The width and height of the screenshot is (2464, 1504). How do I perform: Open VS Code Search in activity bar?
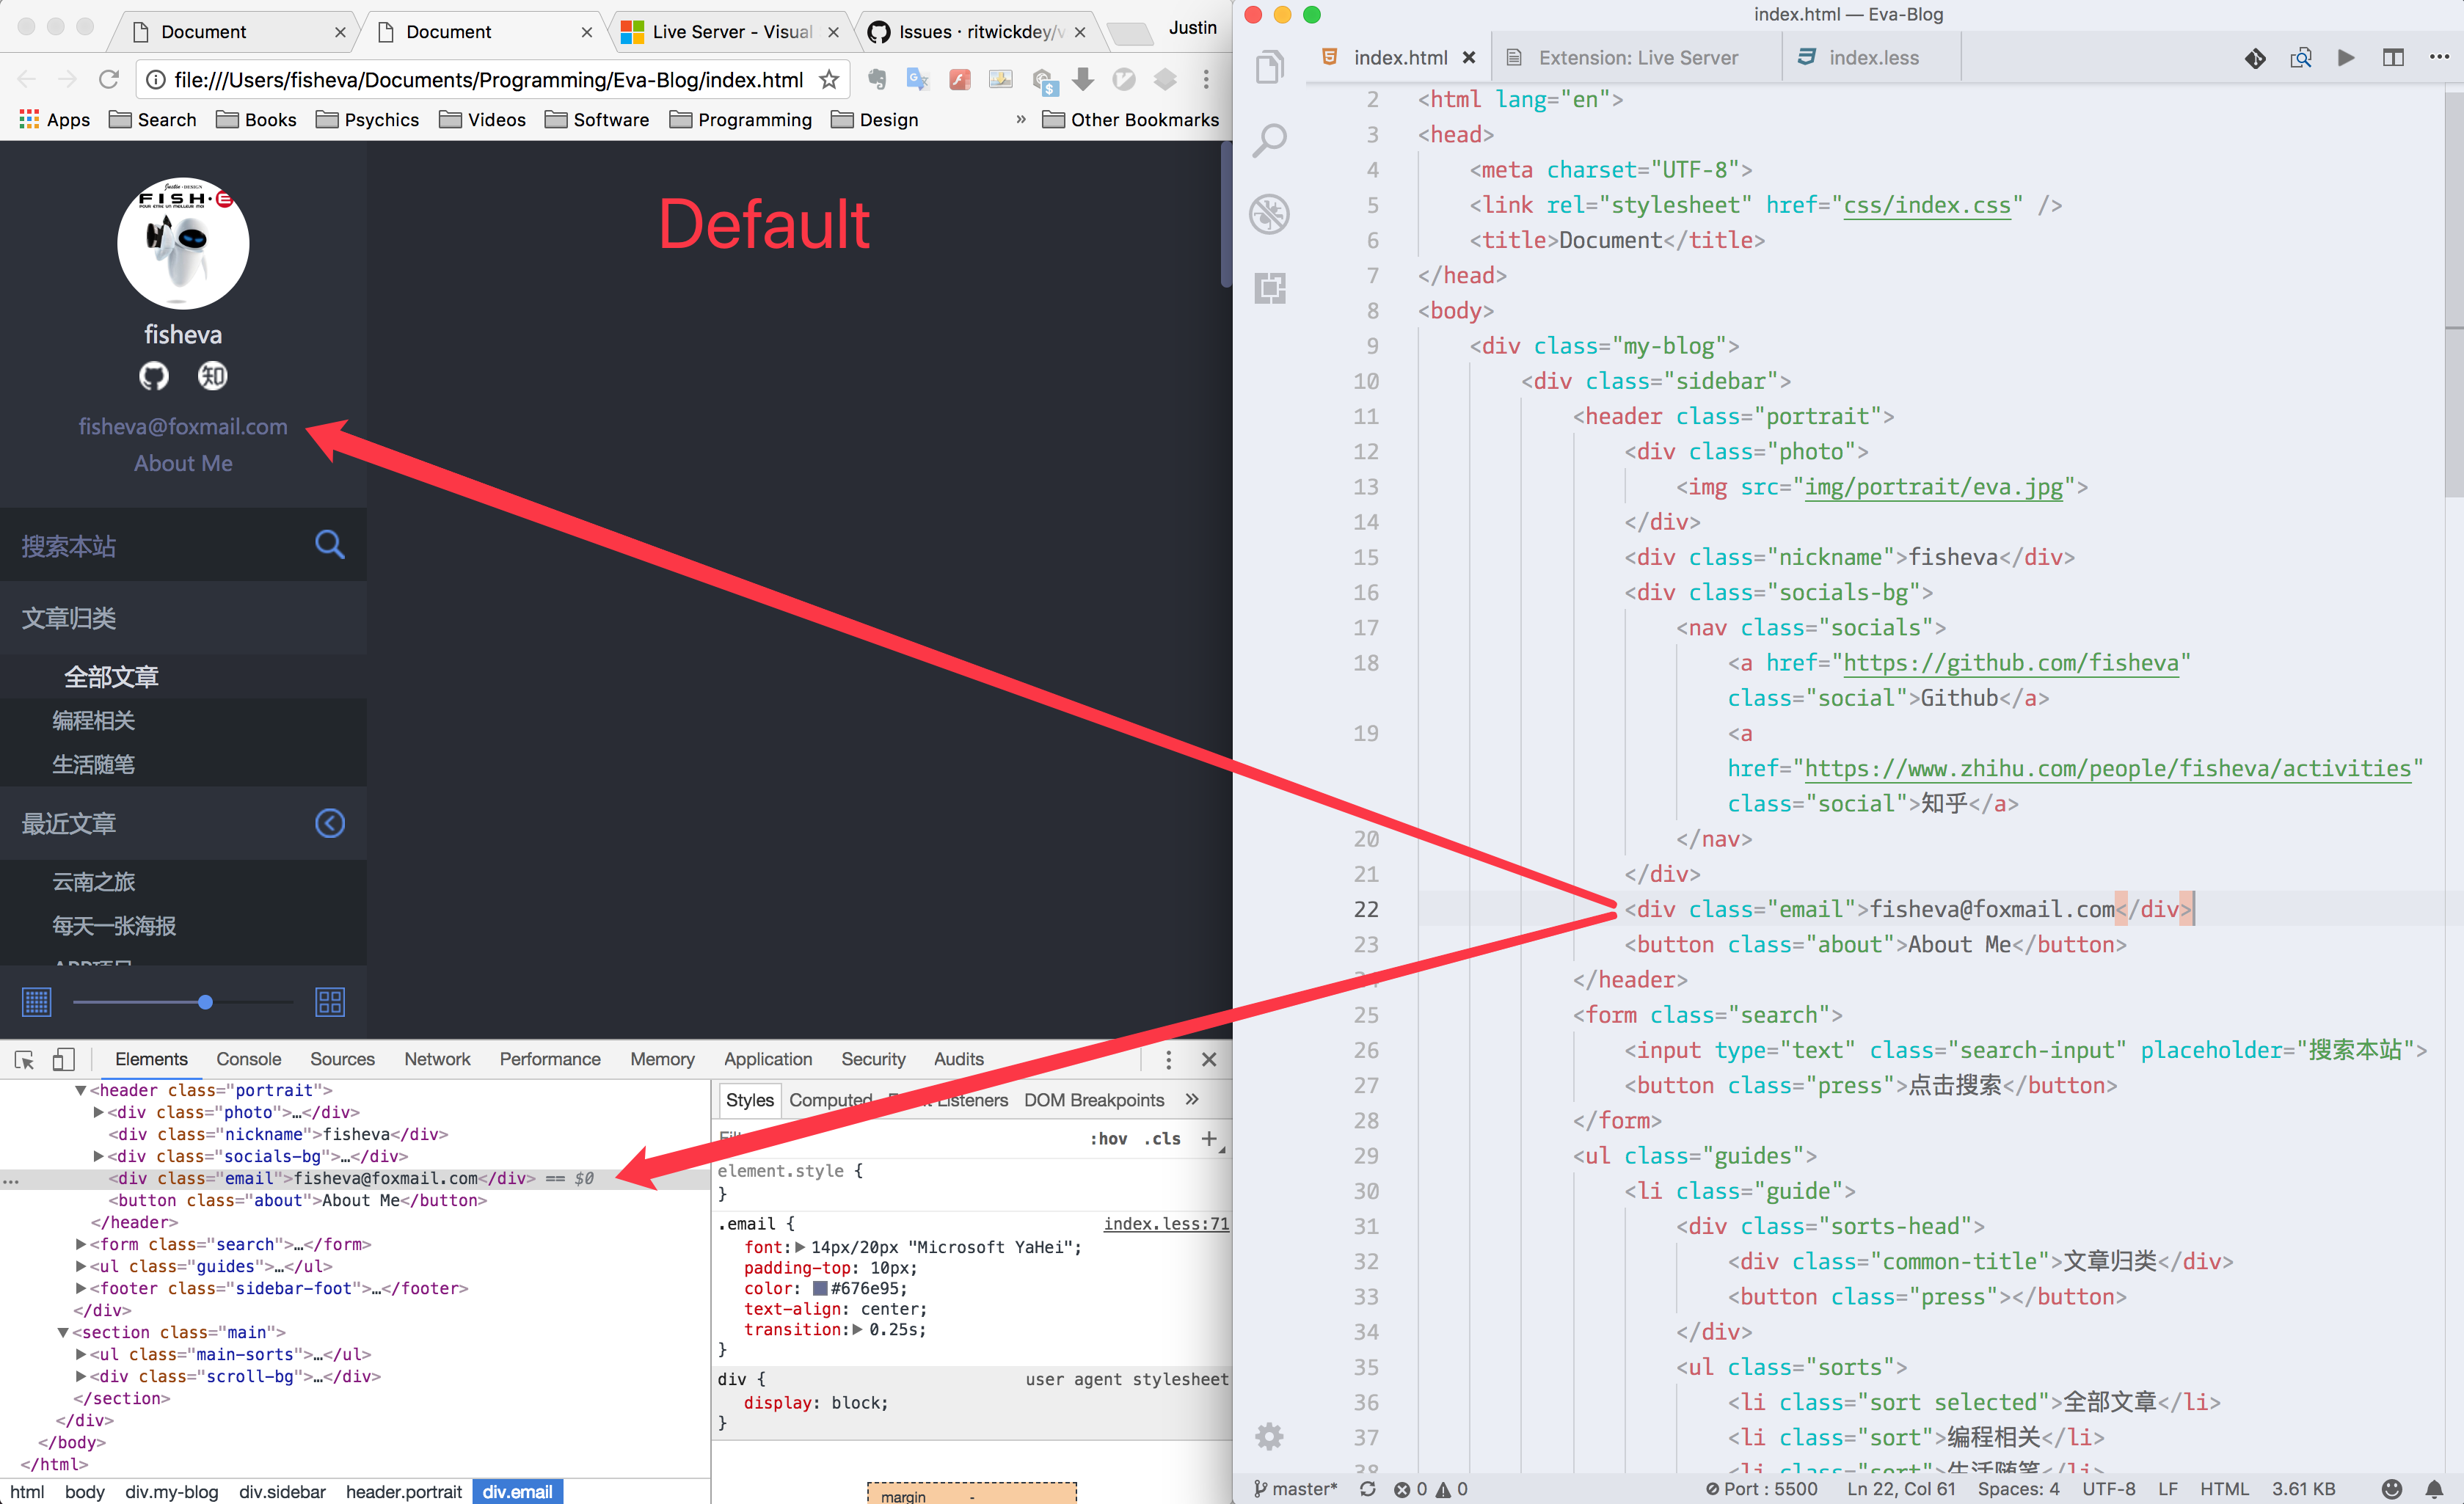click(1269, 140)
